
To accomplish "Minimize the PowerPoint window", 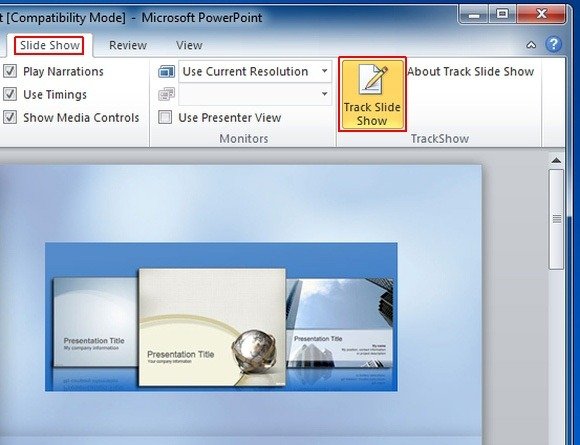I will (x=474, y=15).
